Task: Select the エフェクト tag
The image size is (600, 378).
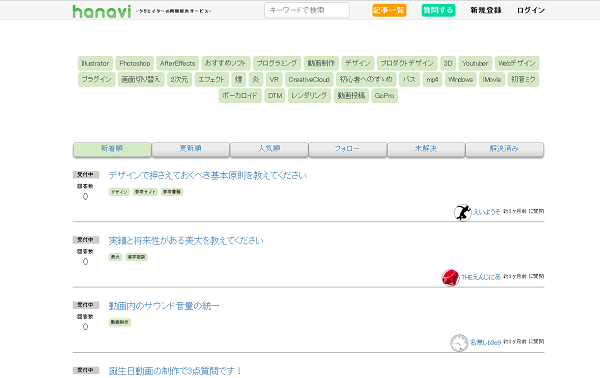Action: point(211,79)
